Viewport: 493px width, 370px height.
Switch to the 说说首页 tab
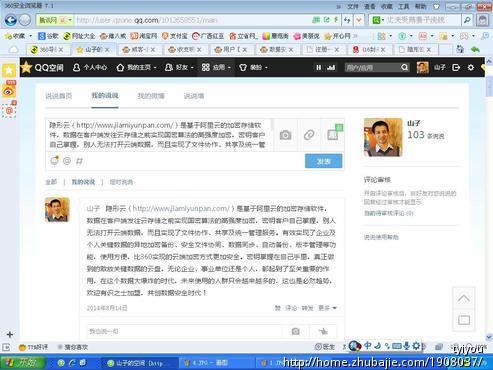point(59,96)
